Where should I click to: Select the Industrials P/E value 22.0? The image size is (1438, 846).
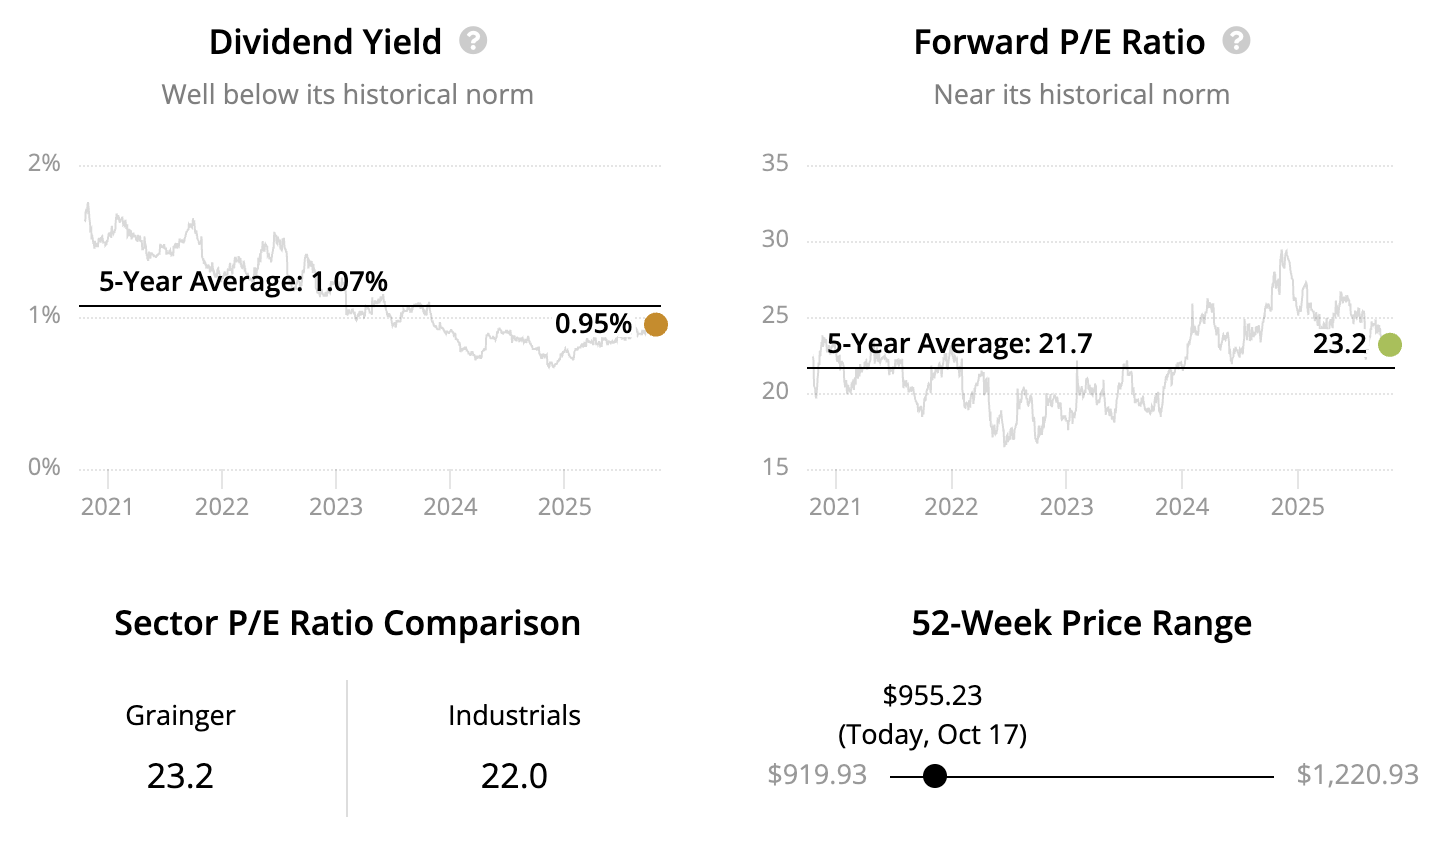click(514, 776)
